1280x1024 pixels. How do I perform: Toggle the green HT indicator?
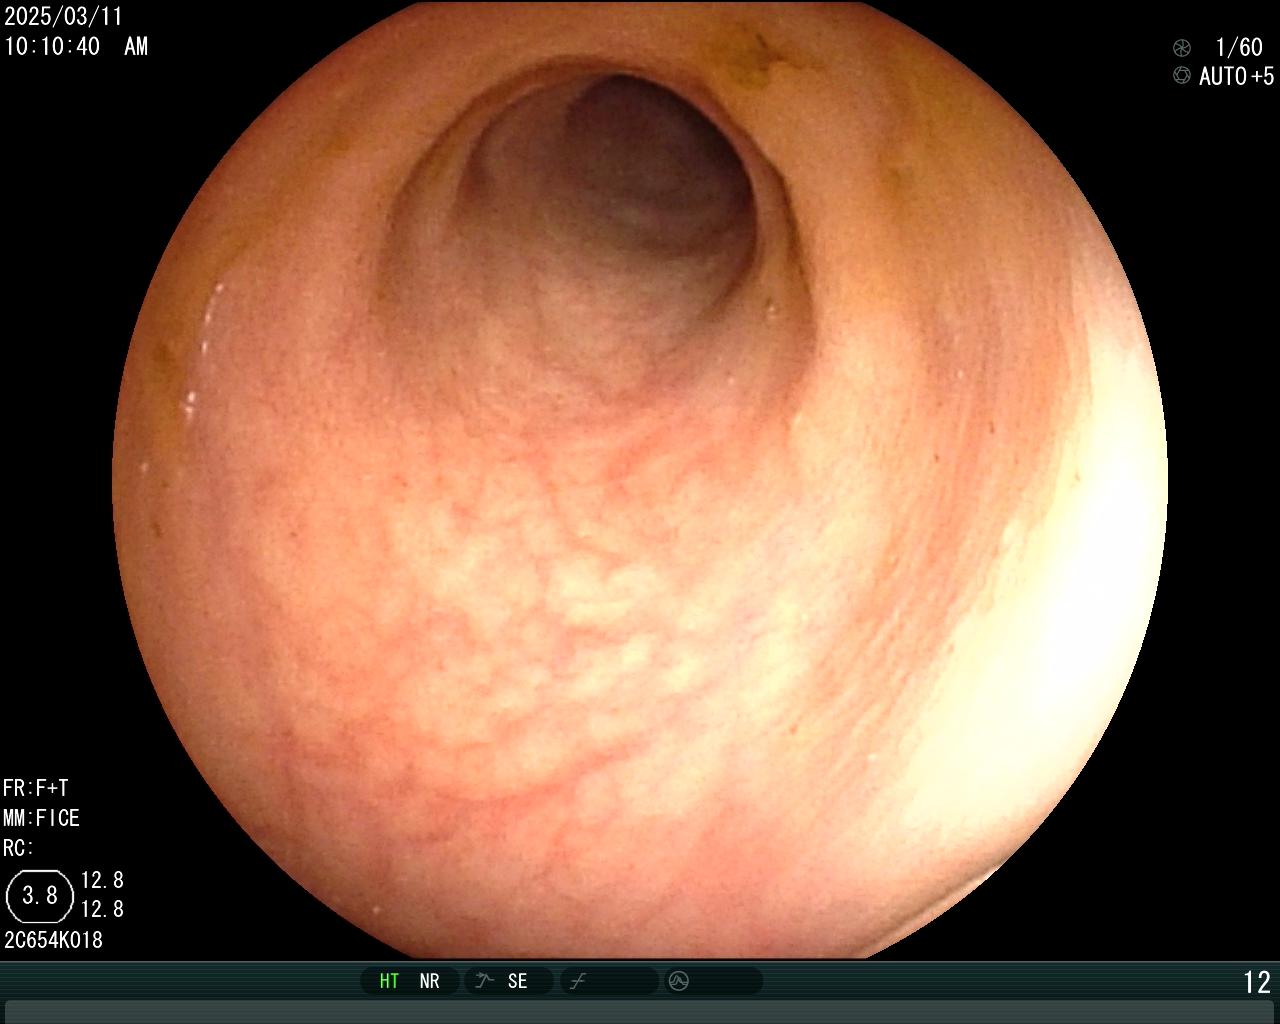click(389, 981)
